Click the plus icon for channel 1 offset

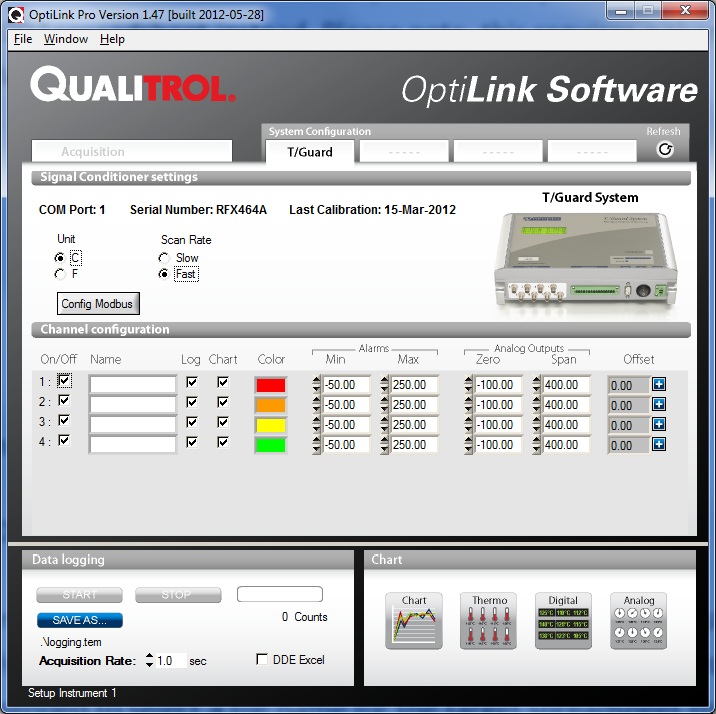pyautogui.click(x=659, y=384)
